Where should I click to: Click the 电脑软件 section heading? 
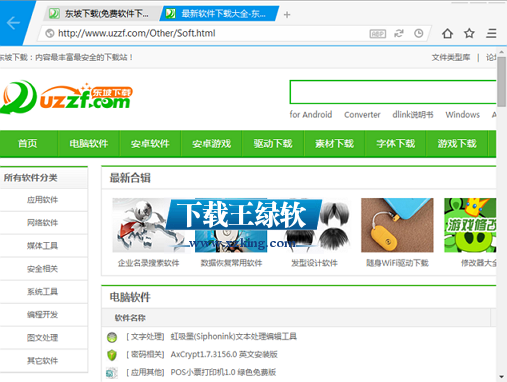click(x=130, y=297)
